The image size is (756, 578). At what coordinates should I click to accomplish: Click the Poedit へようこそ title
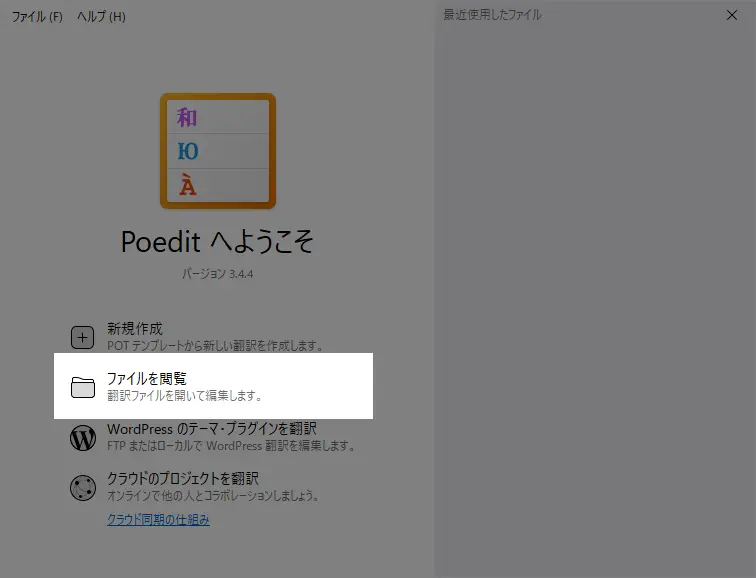click(x=217, y=241)
